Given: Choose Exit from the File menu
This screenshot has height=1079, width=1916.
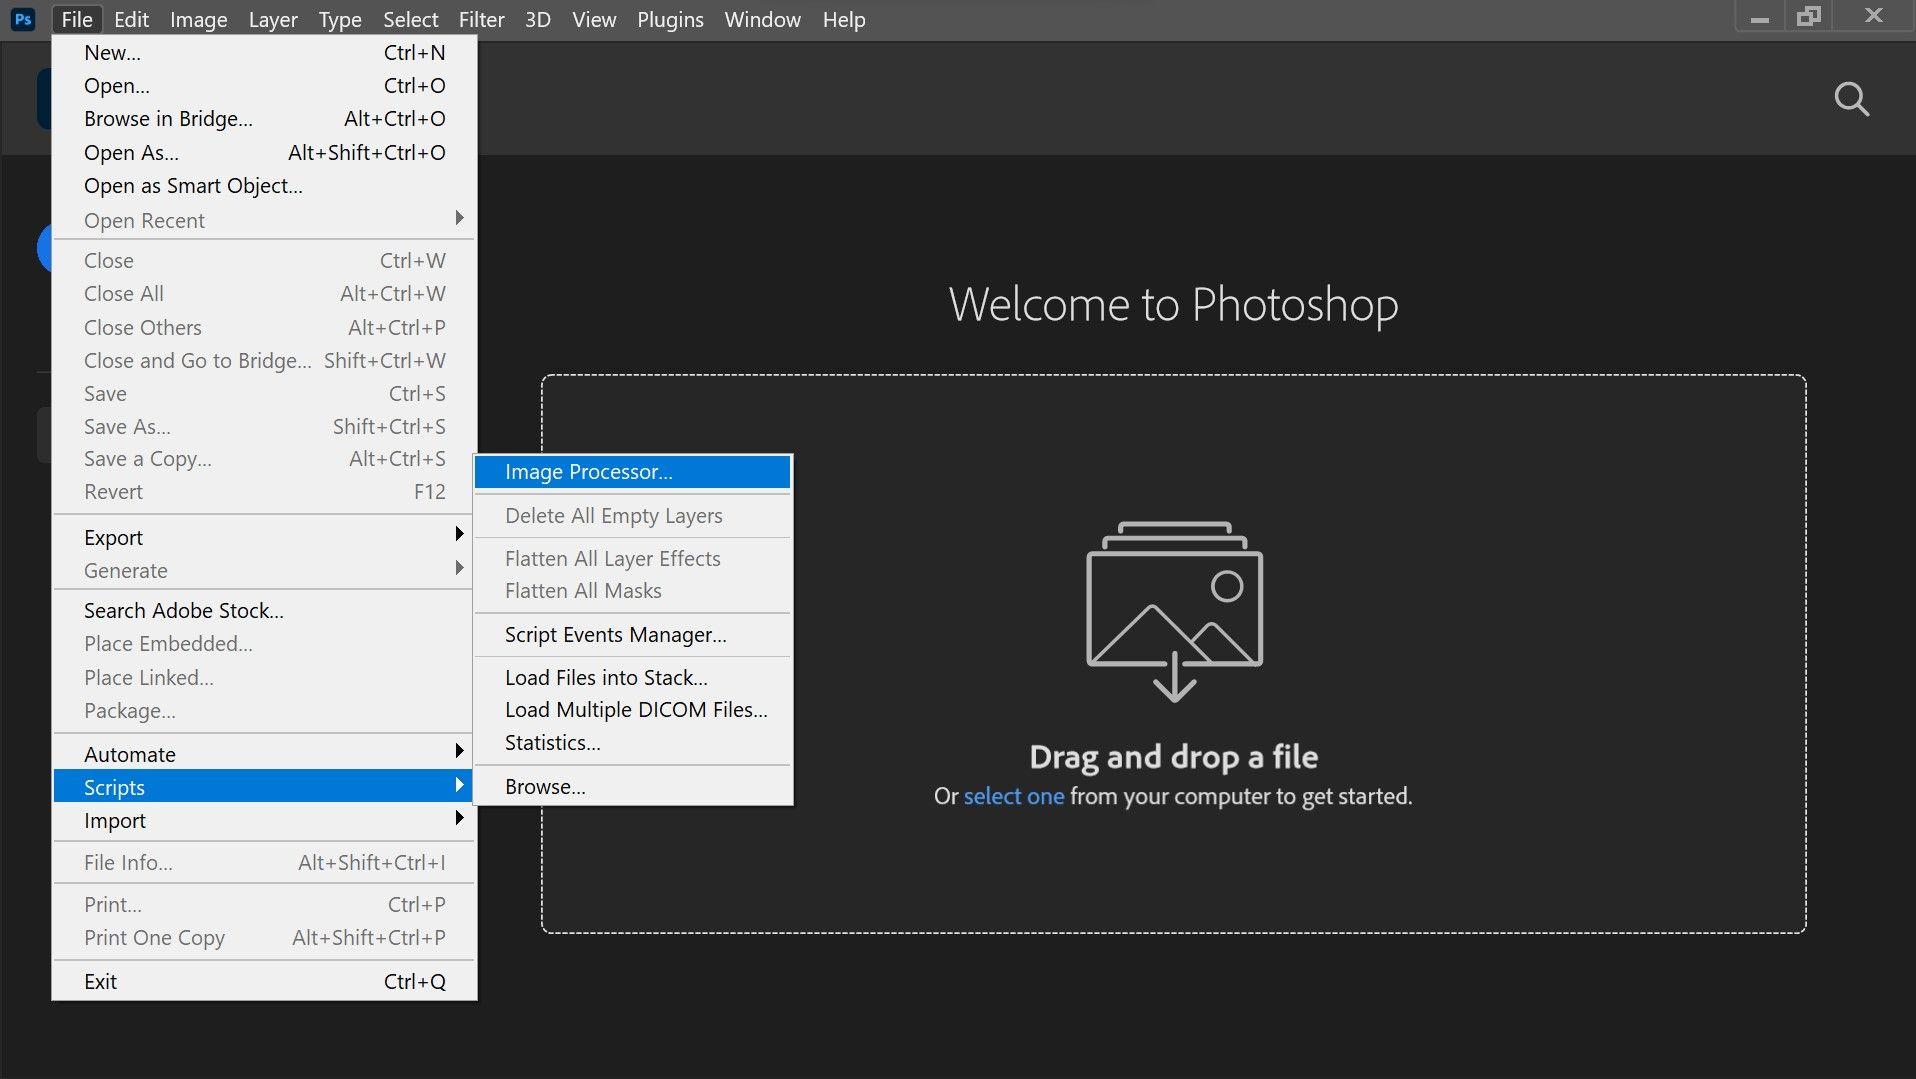Looking at the screenshot, I should [x=100, y=981].
